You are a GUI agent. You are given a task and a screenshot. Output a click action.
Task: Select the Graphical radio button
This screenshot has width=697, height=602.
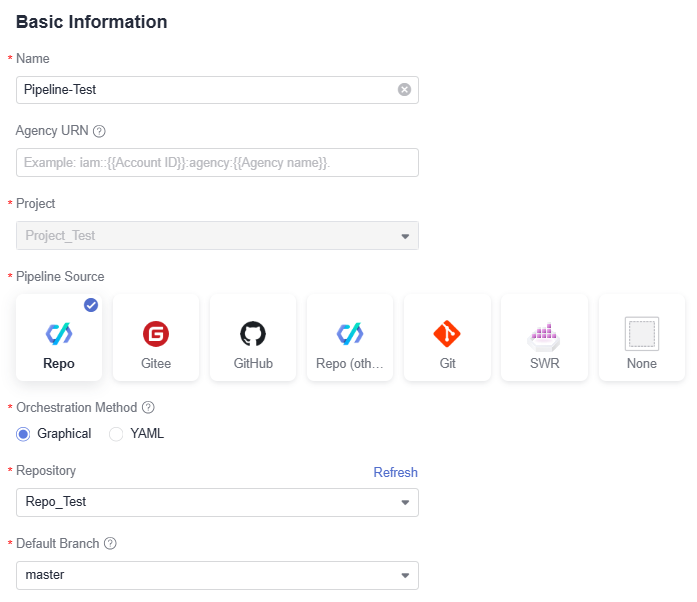(x=23, y=434)
